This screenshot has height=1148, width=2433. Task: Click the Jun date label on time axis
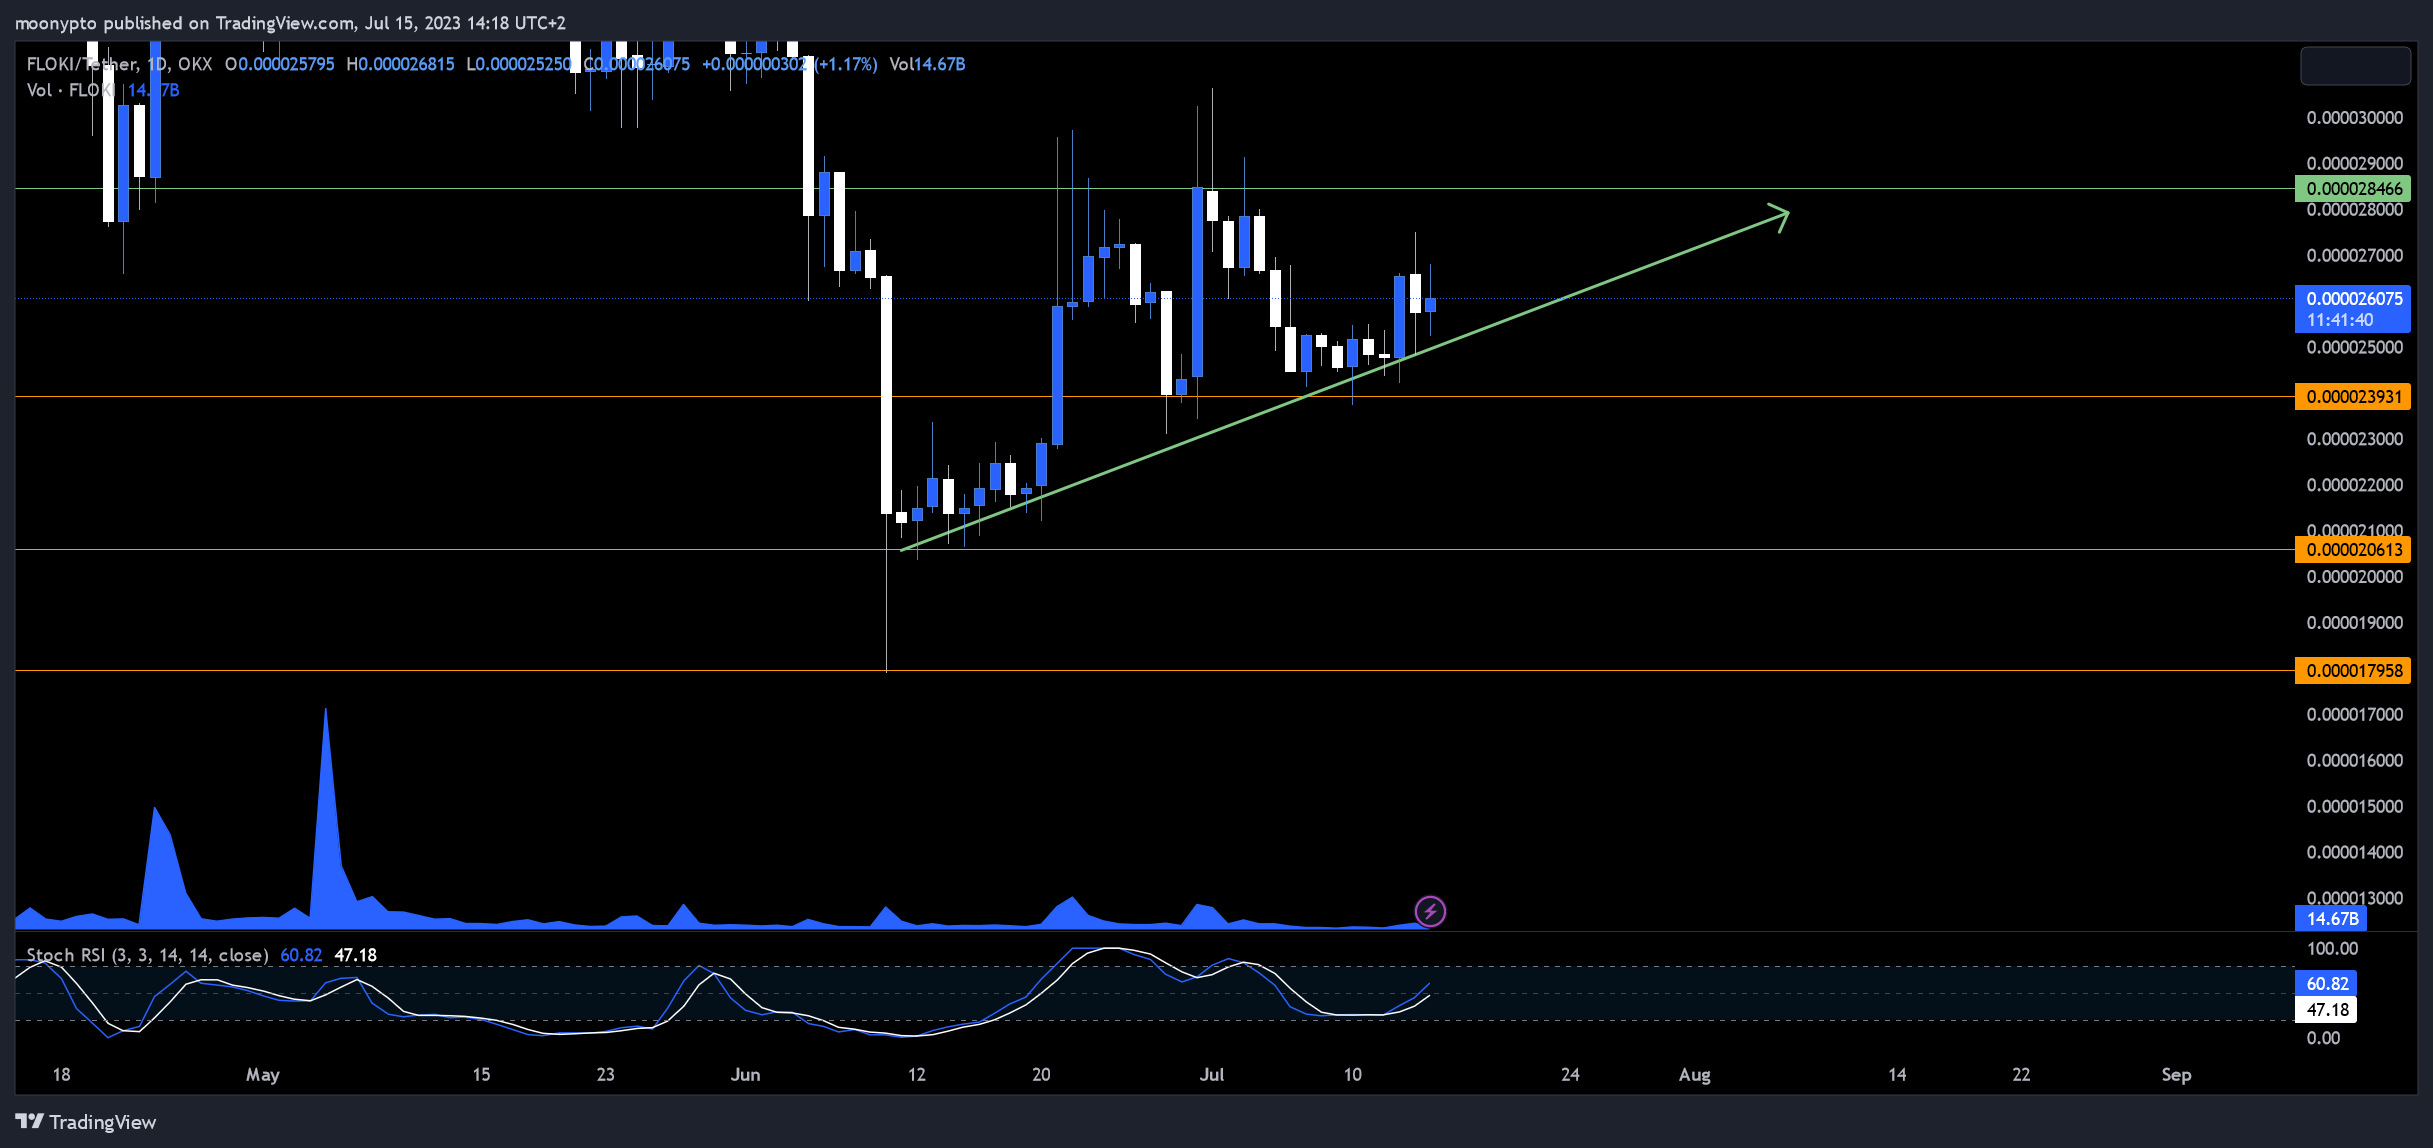pyautogui.click(x=745, y=1074)
